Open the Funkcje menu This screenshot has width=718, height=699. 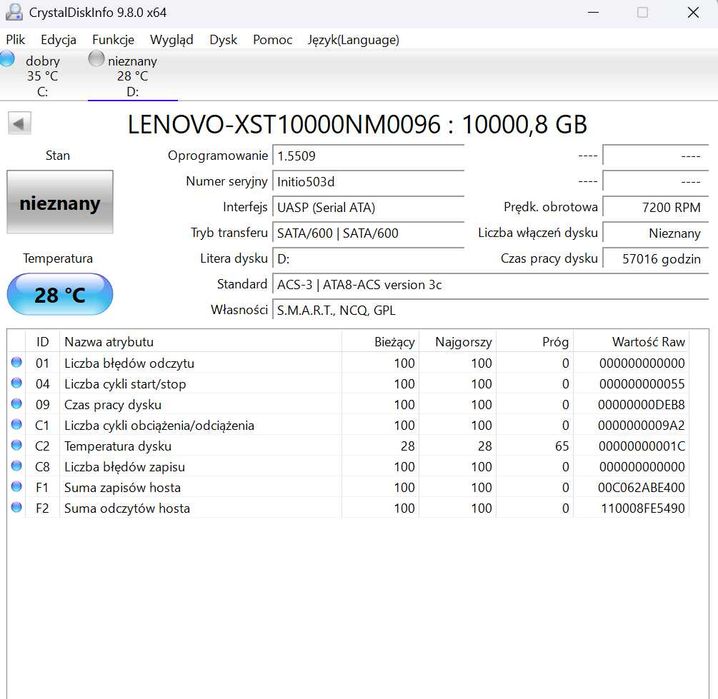point(113,40)
